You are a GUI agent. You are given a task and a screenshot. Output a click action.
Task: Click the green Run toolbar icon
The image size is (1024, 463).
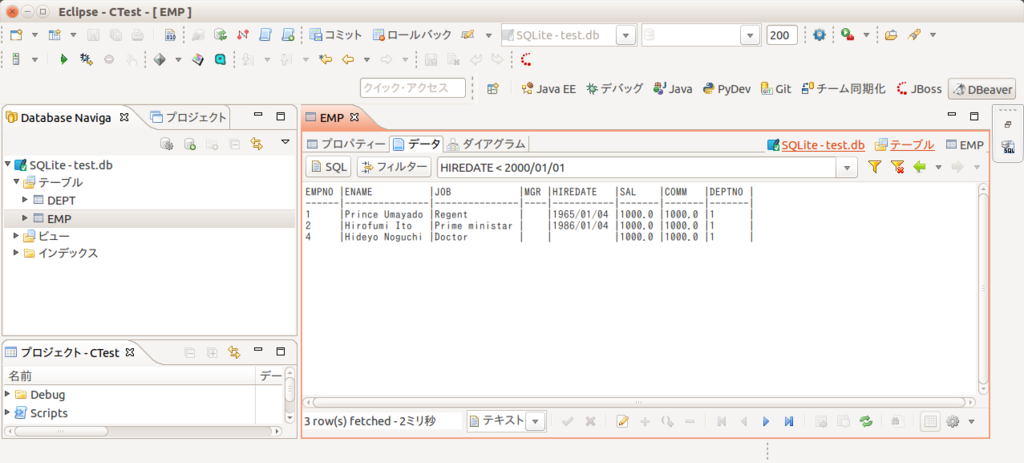click(x=63, y=59)
